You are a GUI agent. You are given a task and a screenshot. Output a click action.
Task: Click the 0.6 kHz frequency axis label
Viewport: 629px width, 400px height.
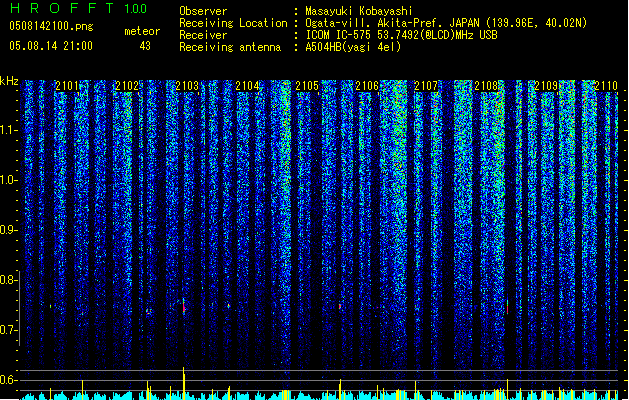point(9,380)
